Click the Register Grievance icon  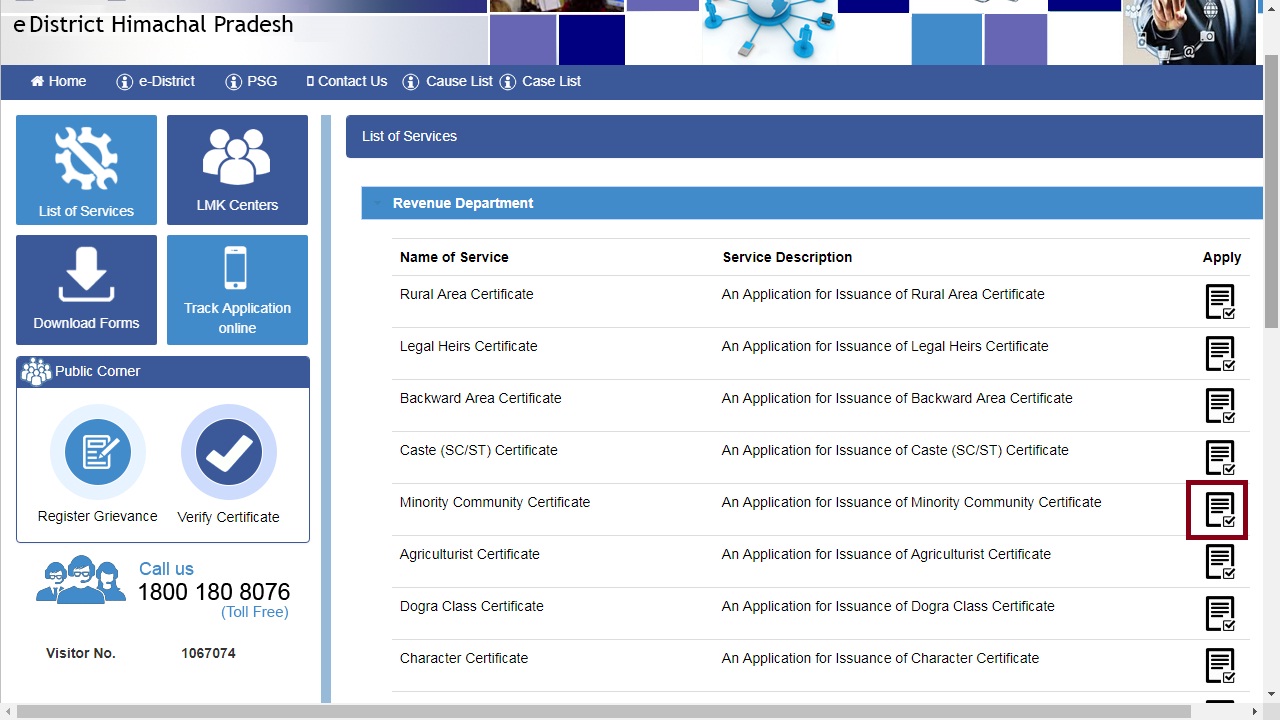[97, 452]
